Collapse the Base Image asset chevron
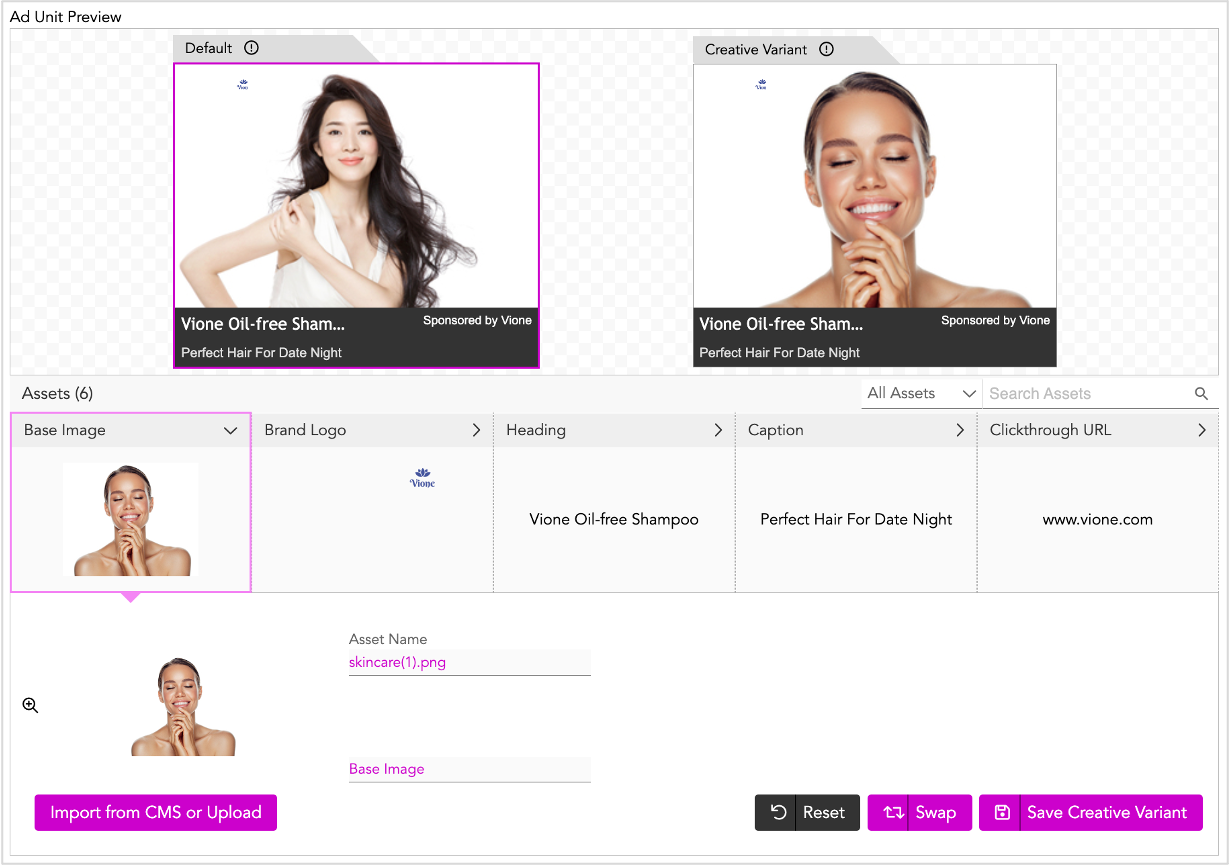 click(x=231, y=431)
